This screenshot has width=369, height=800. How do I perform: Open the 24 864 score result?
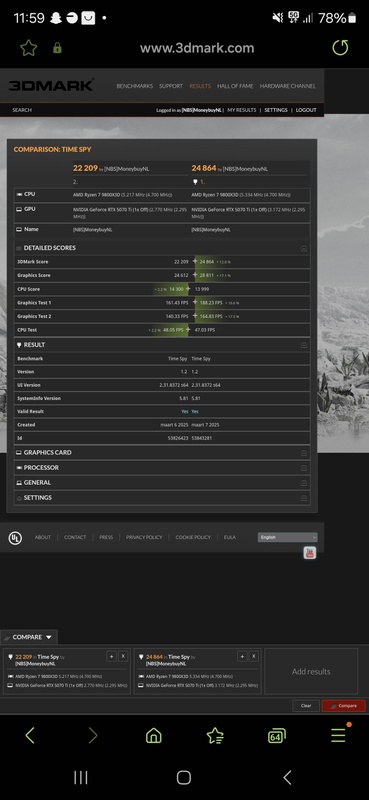click(204, 168)
